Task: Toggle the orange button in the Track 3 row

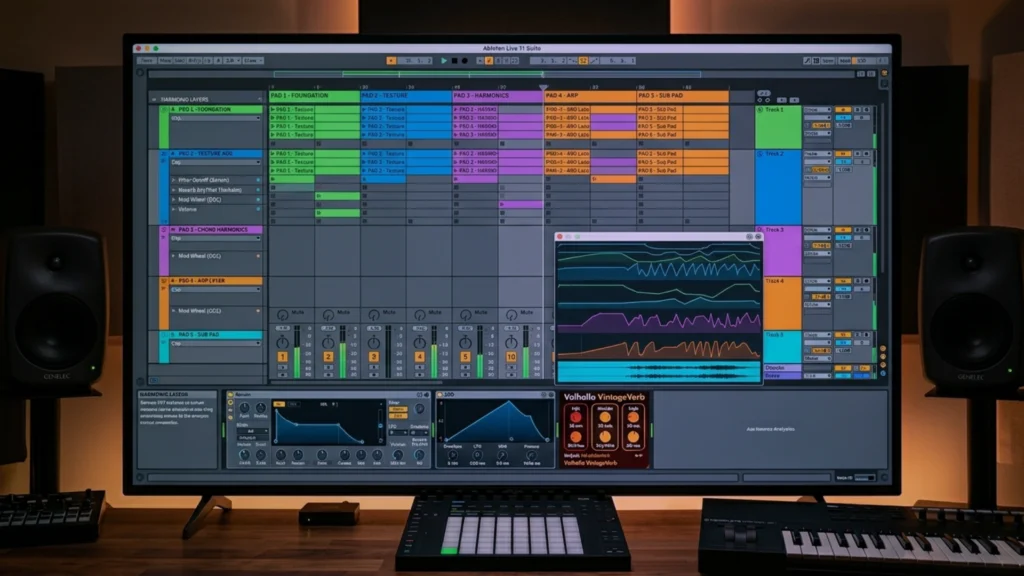Action: [842, 230]
